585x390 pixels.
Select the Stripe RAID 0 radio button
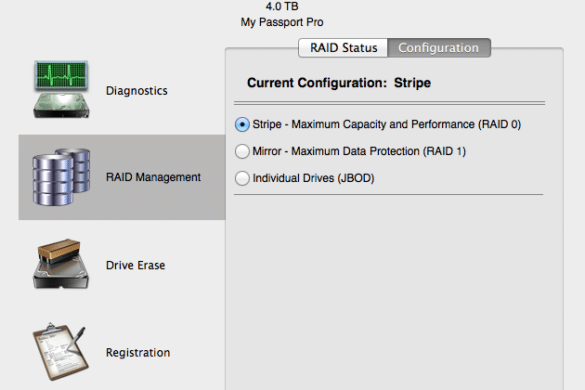[x=242, y=124]
